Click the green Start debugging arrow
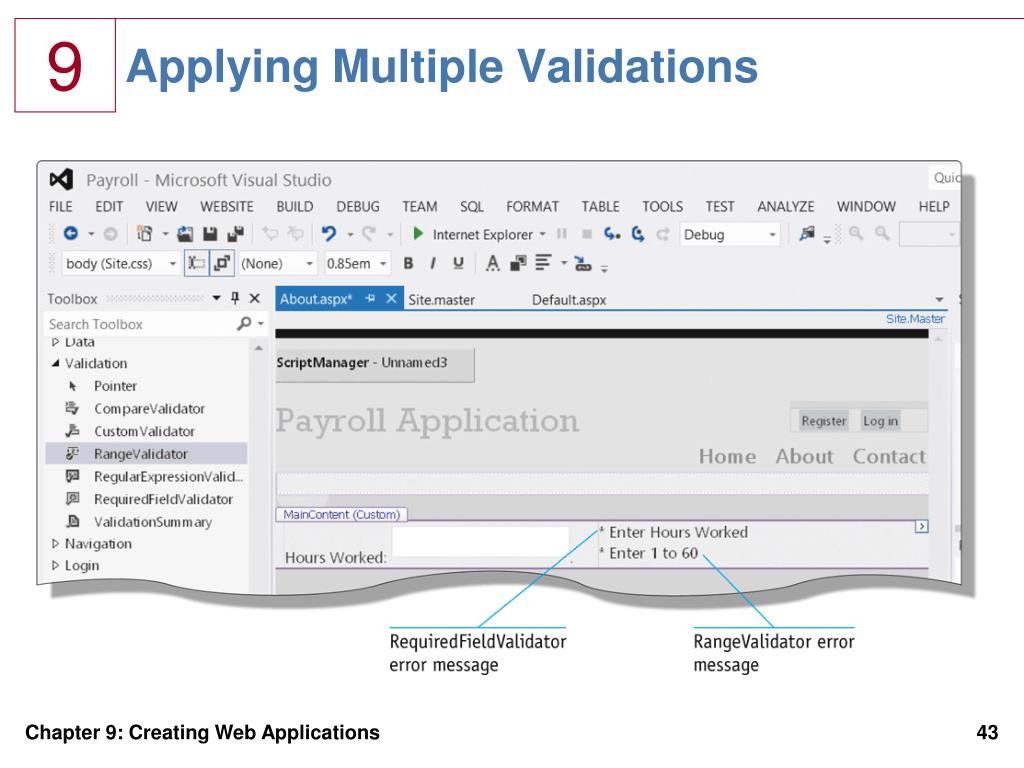 tap(418, 233)
